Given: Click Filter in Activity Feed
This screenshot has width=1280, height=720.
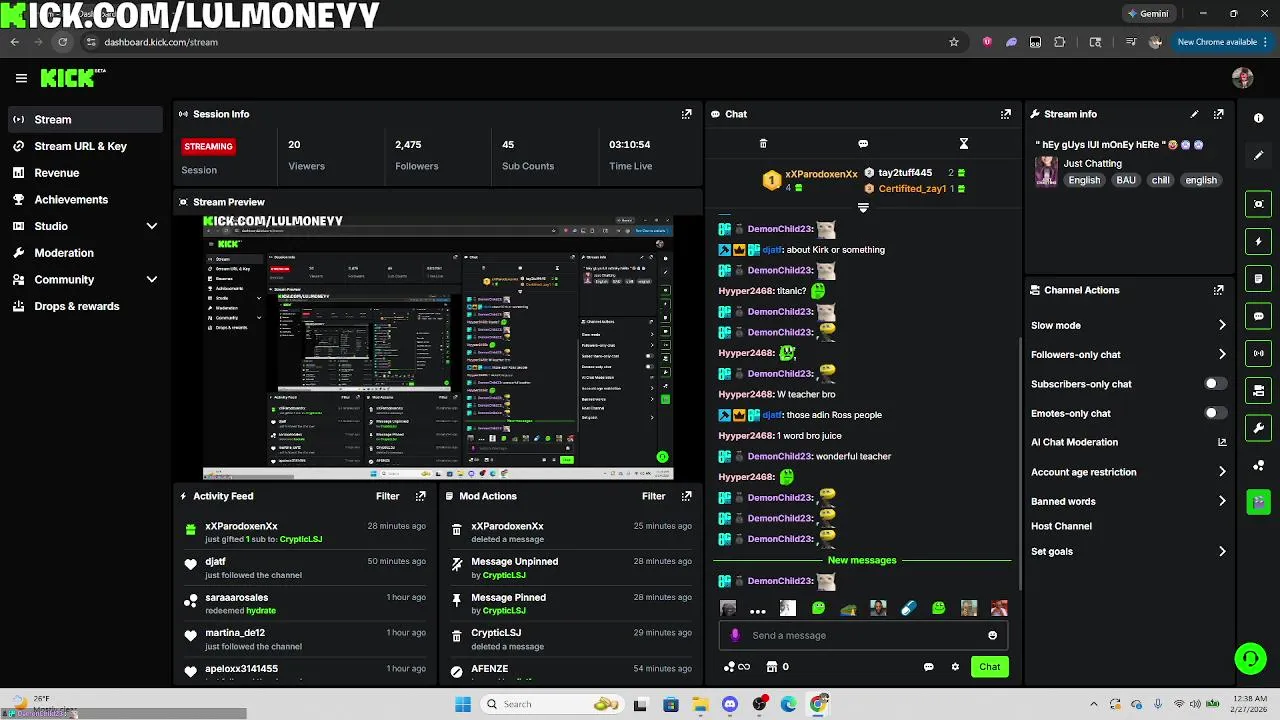Looking at the screenshot, I should pos(387,496).
